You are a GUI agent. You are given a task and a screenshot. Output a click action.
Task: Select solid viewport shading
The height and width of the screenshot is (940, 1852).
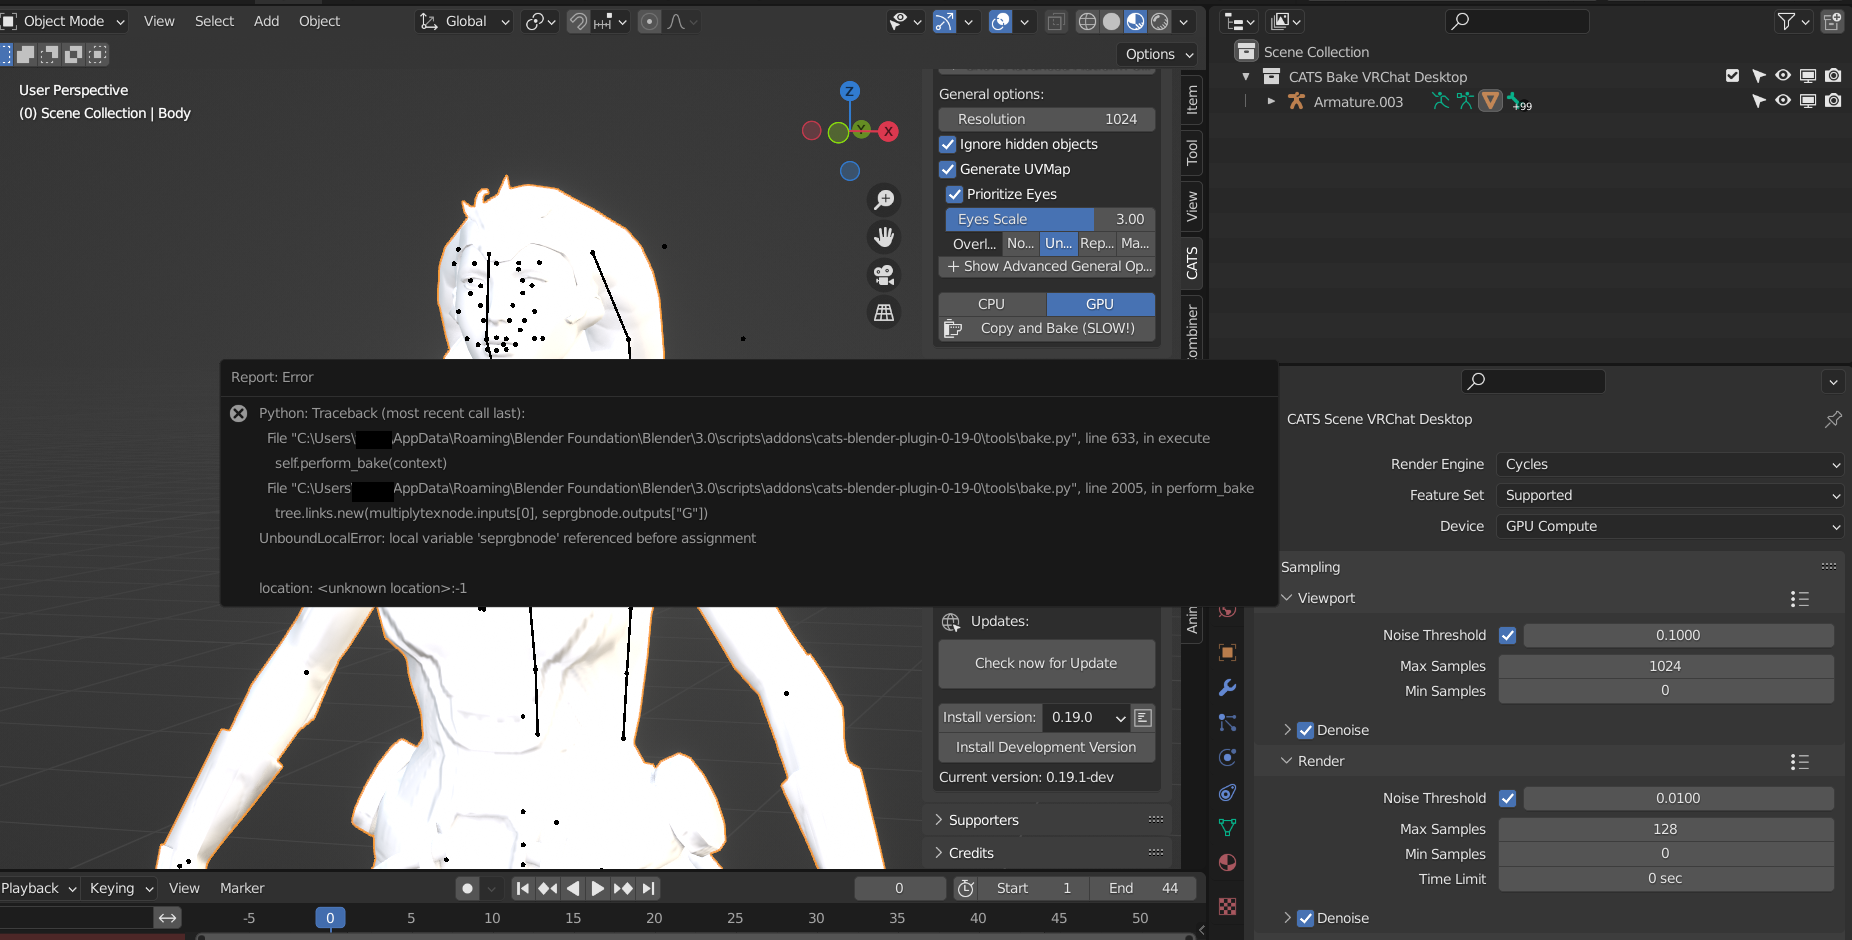coord(1111,21)
